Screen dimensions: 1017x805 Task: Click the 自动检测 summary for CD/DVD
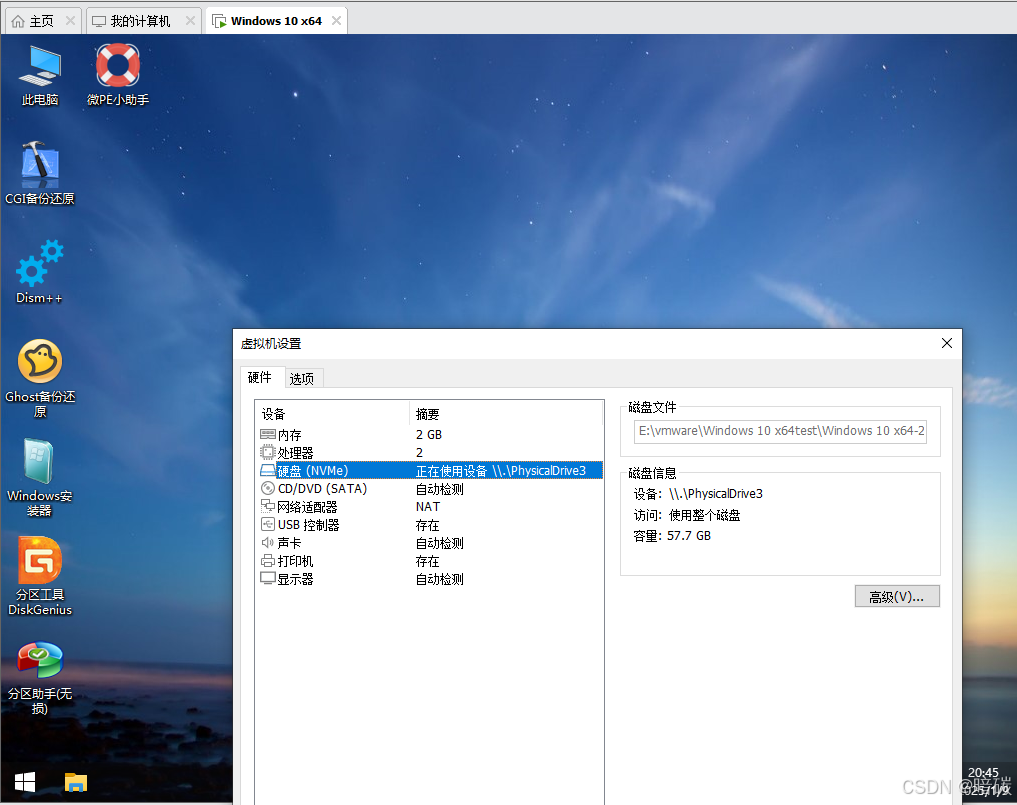440,489
